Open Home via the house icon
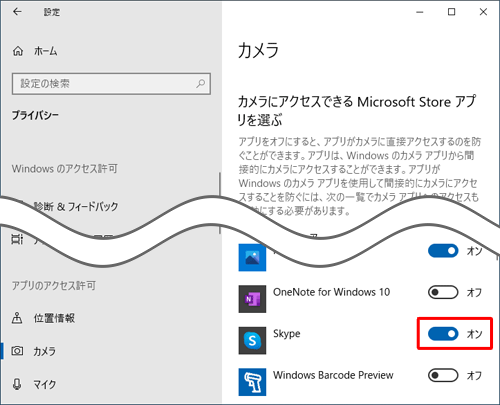Screen dimensions: 500x405 point(18,51)
